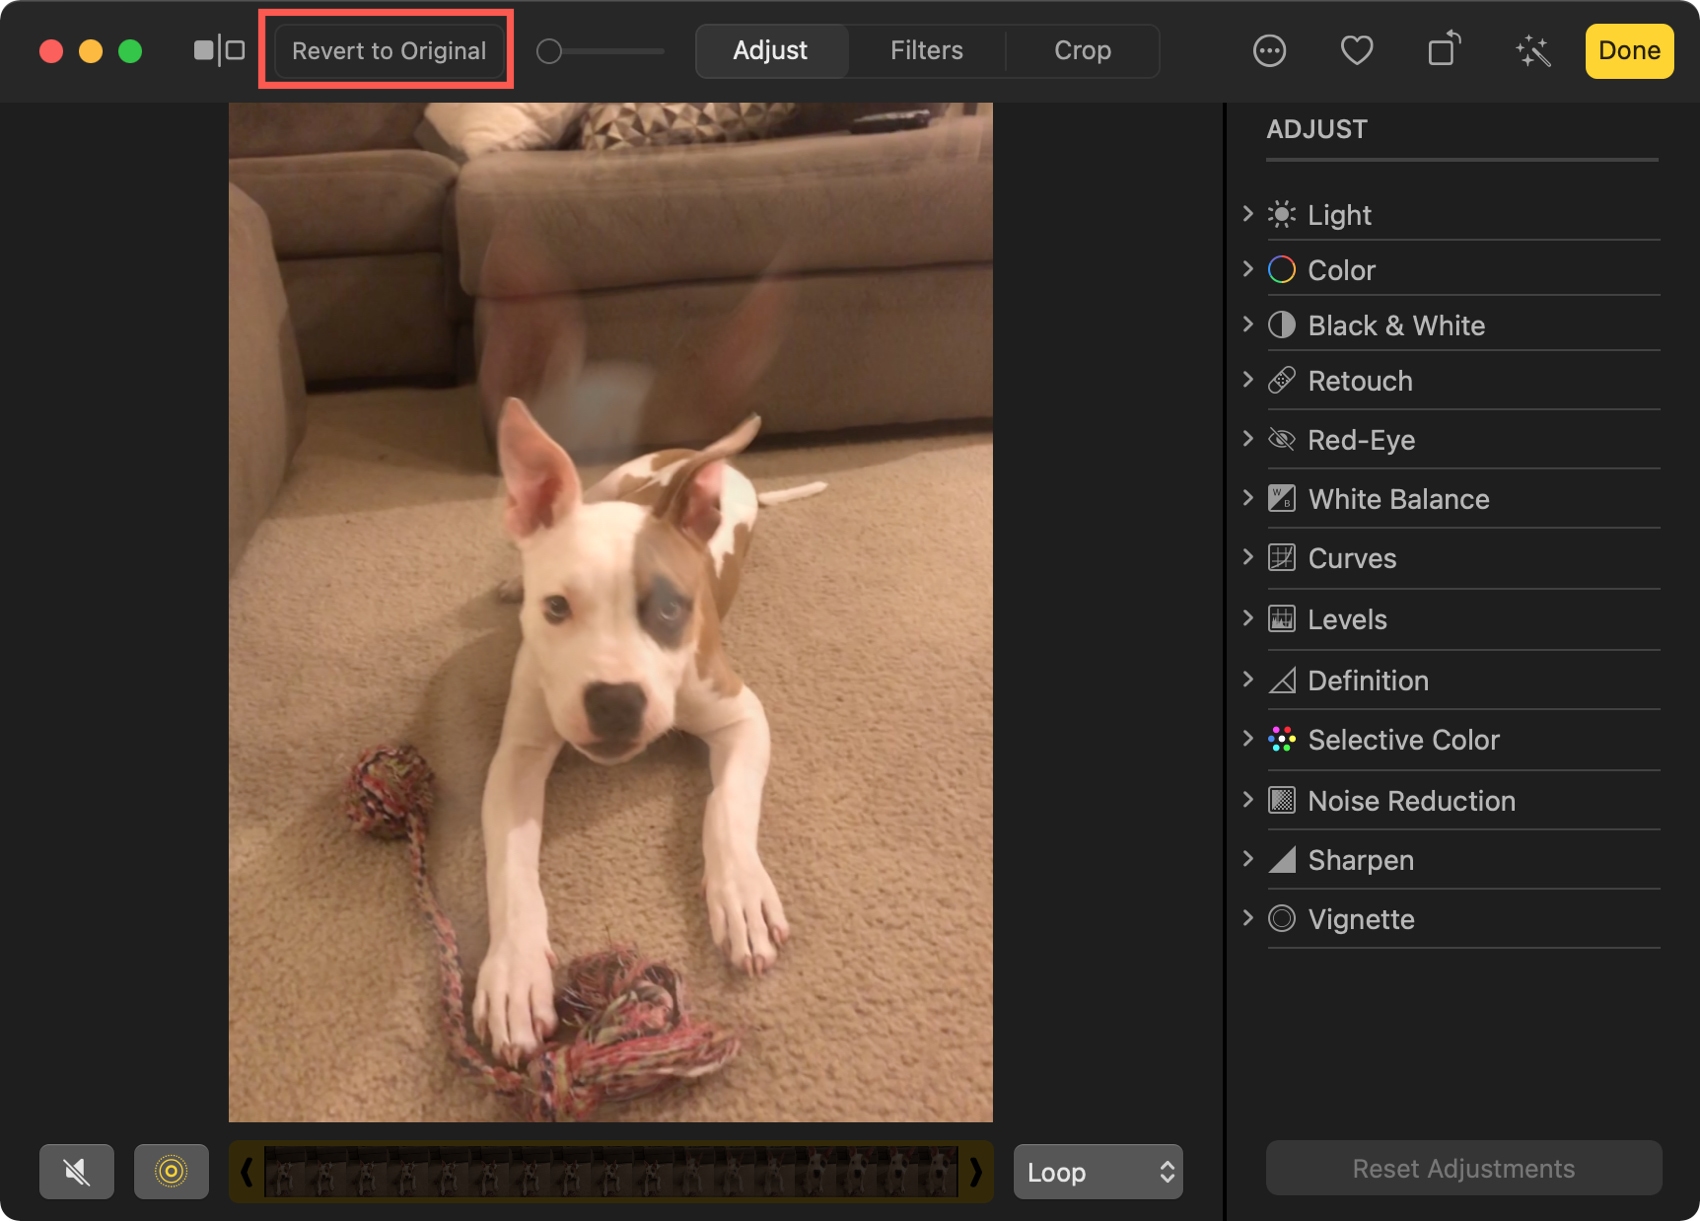Click the Definition triangle icon
The width and height of the screenshot is (1700, 1221).
pos(1281,680)
